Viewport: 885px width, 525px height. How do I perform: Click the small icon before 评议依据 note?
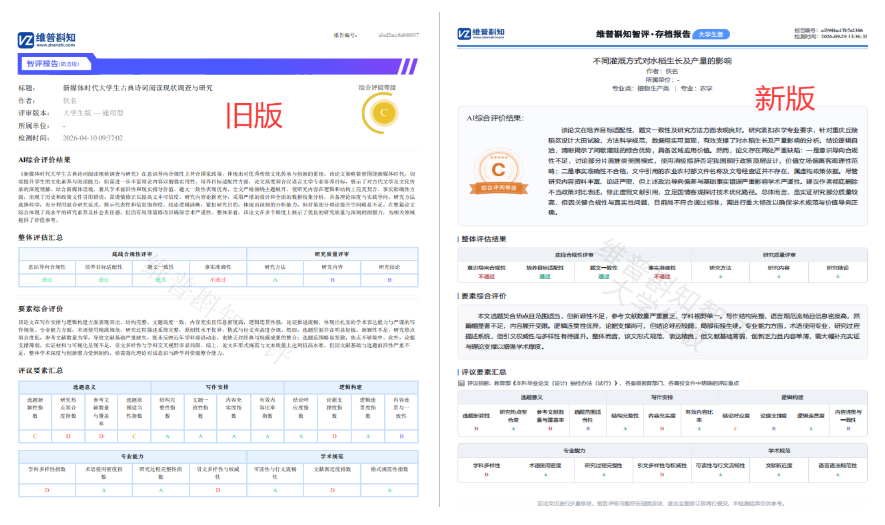click(x=461, y=383)
